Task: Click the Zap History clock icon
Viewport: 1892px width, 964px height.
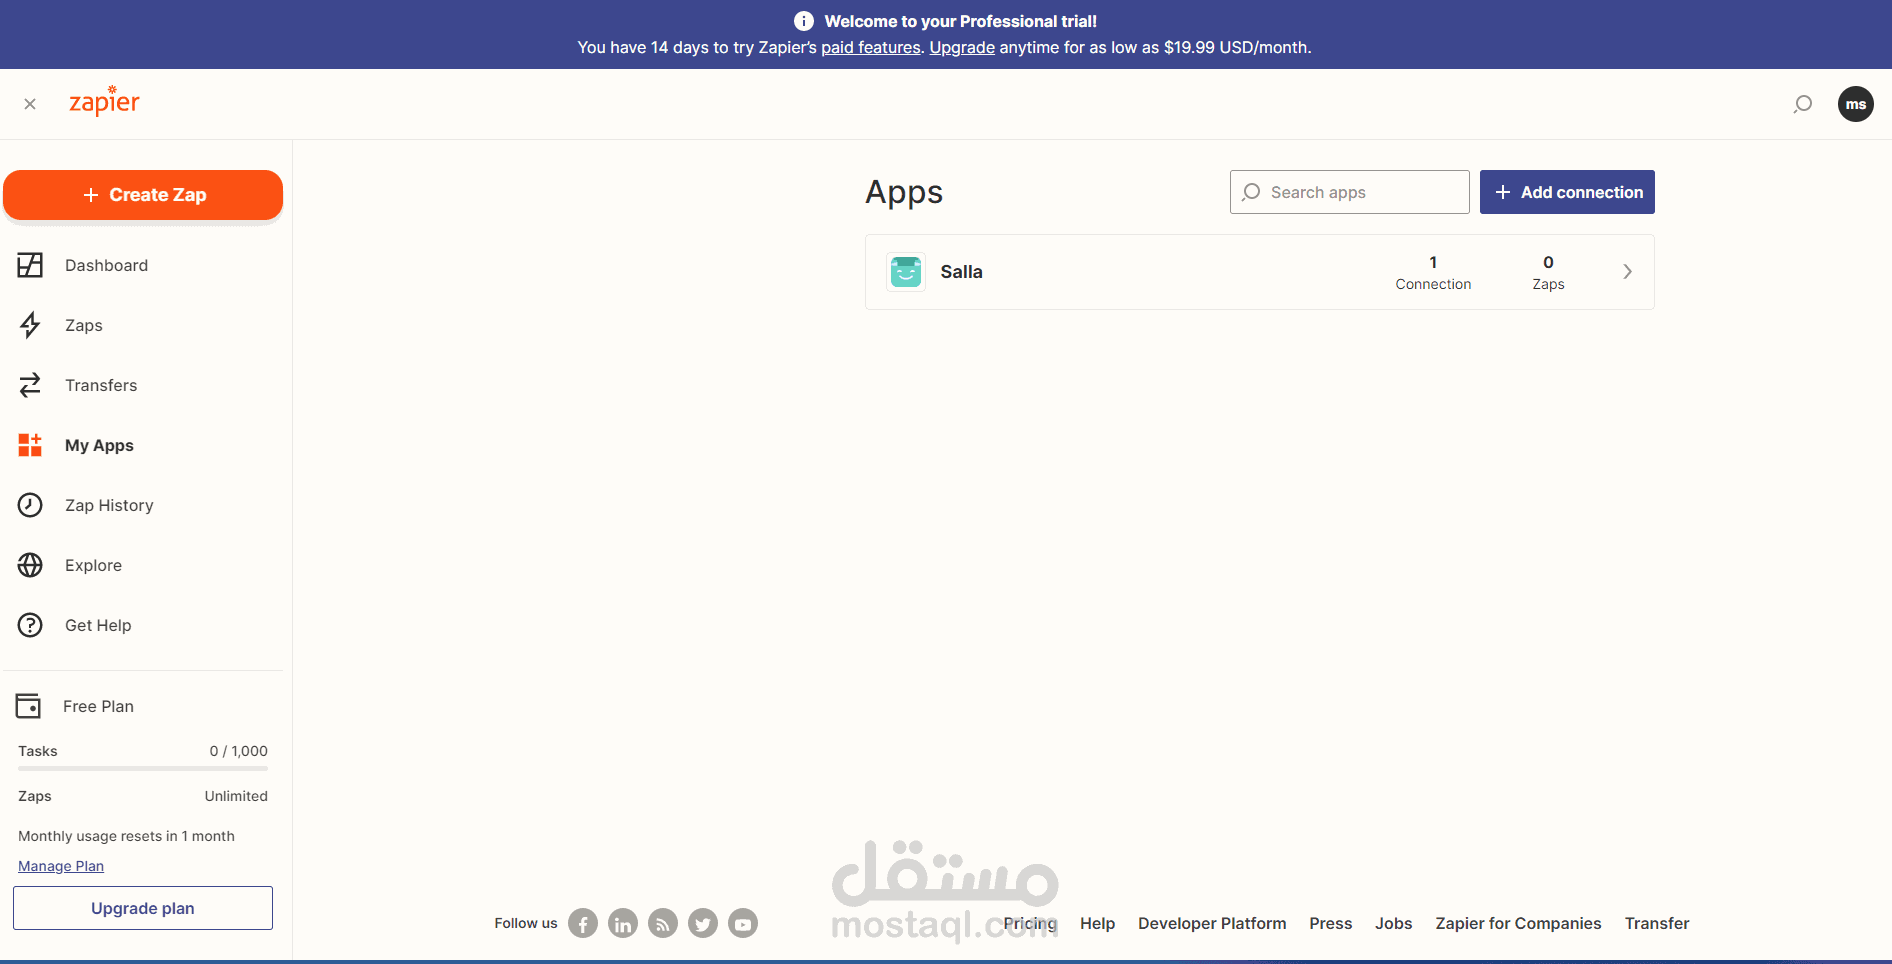Action: 30,505
